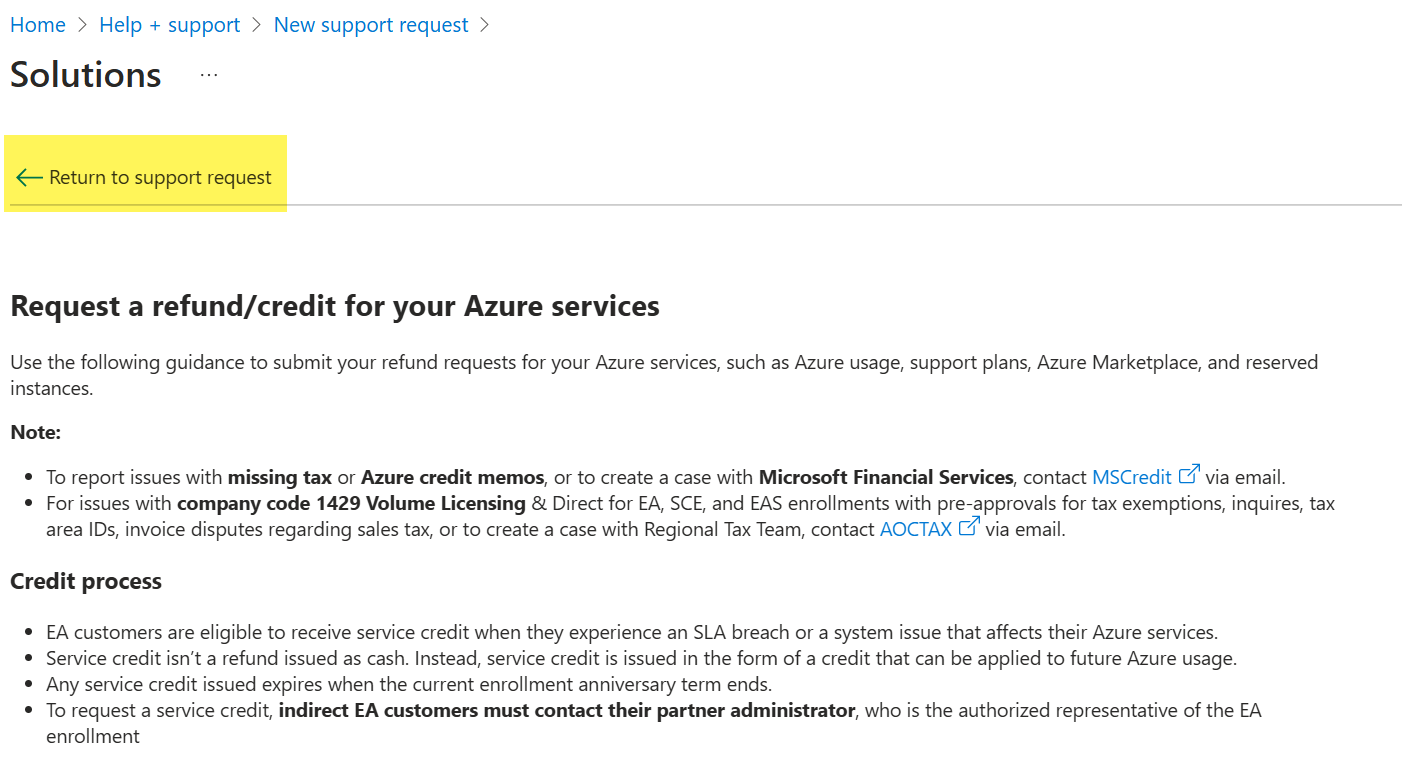The height and width of the screenshot is (768, 1402).
Task: Click Return to support request
Action: (x=161, y=176)
